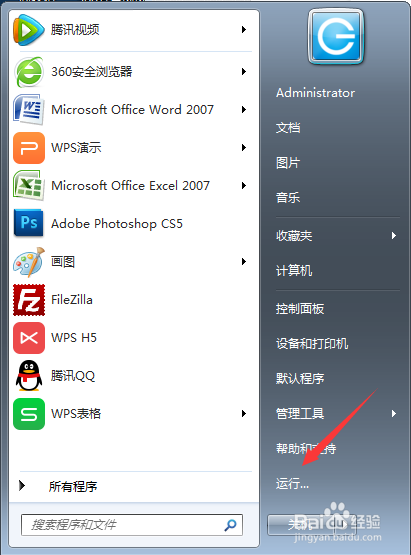Expand the 管理工具 submenu arrow
411x555 pixels.
tap(394, 413)
